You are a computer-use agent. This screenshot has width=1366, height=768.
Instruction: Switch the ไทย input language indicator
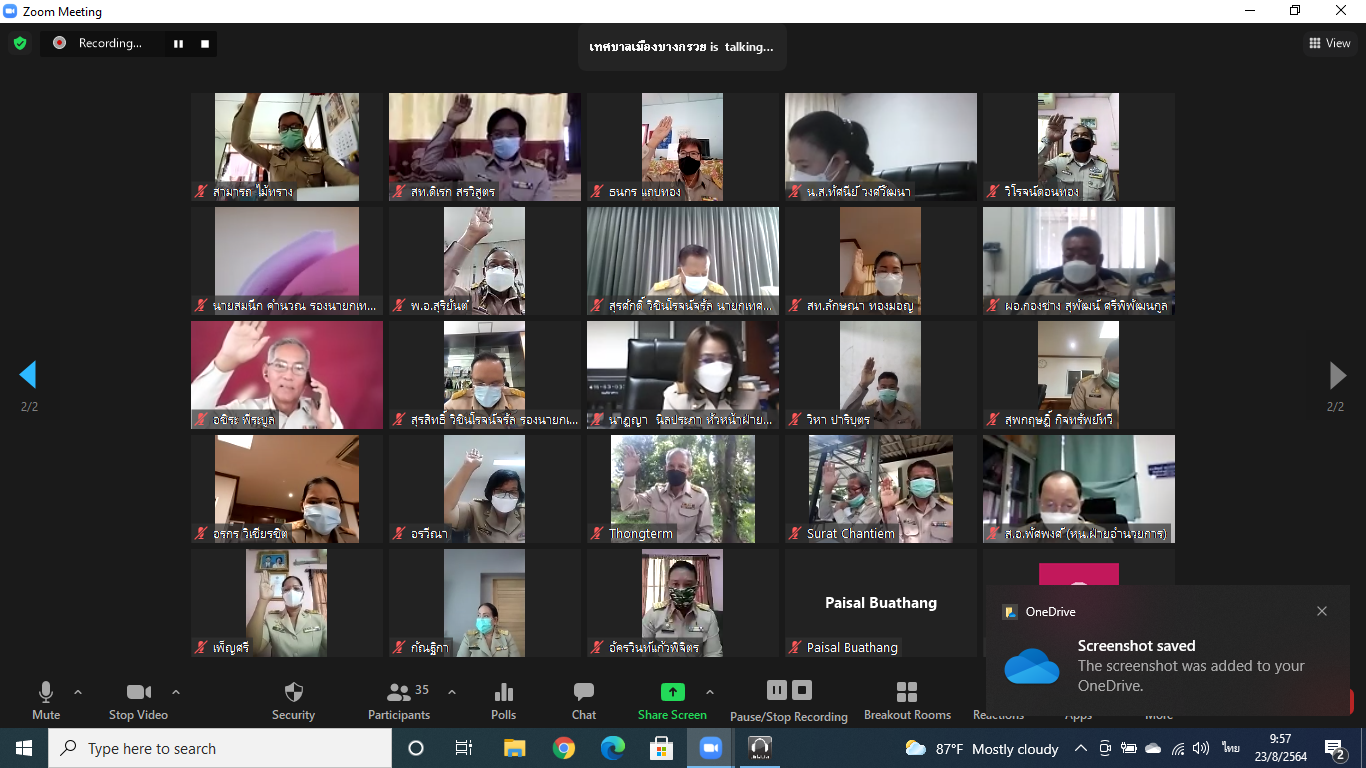pyautogui.click(x=1230, y=748)
